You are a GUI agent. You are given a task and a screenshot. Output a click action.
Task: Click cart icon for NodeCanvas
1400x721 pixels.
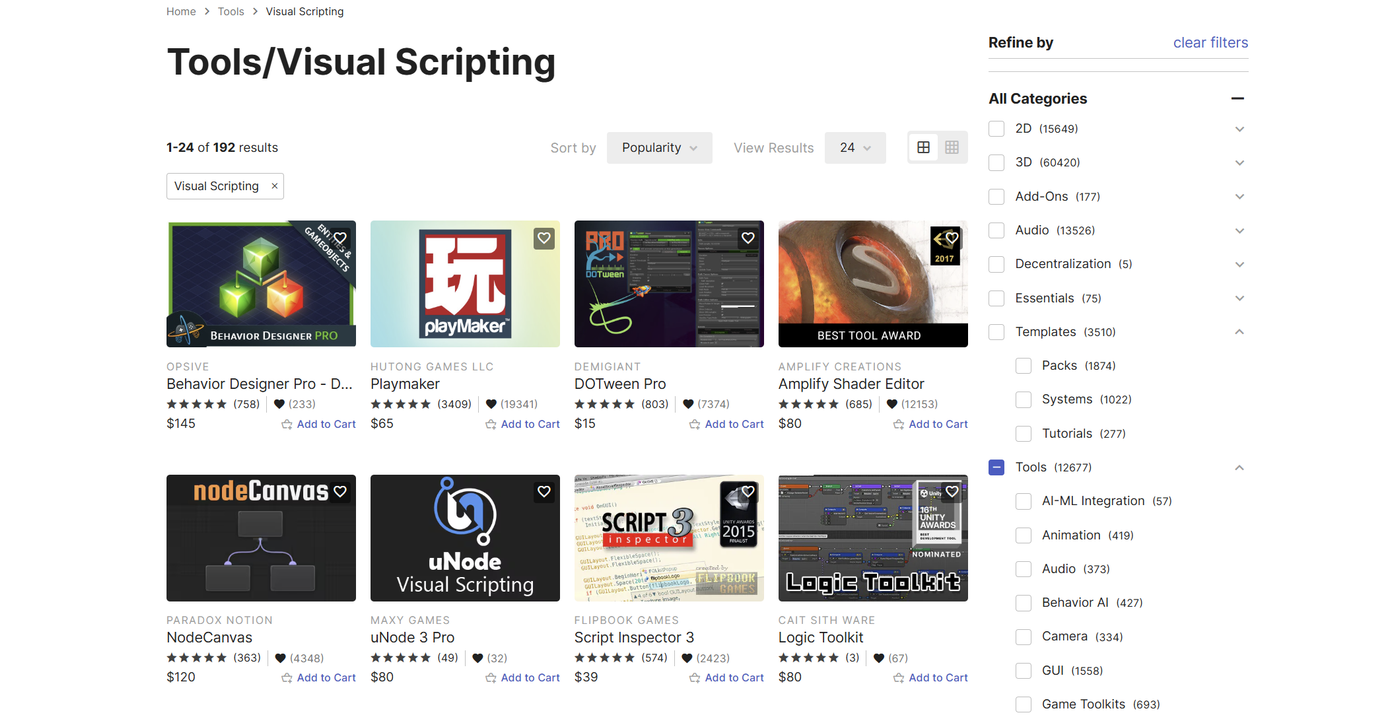(x=287, y=678)
